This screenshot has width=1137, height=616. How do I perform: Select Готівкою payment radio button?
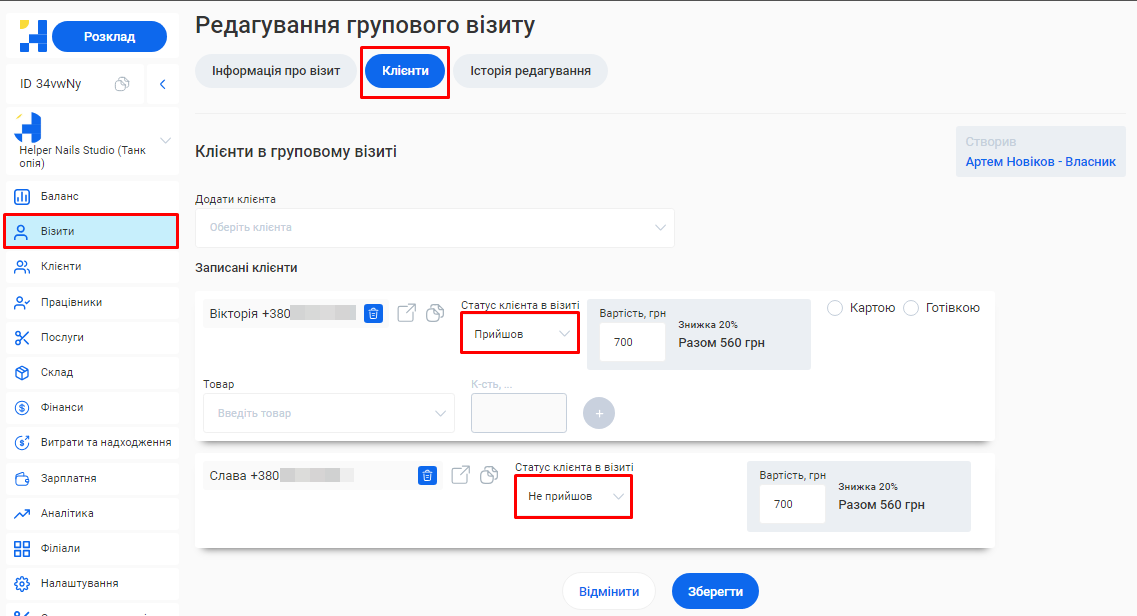911,308
